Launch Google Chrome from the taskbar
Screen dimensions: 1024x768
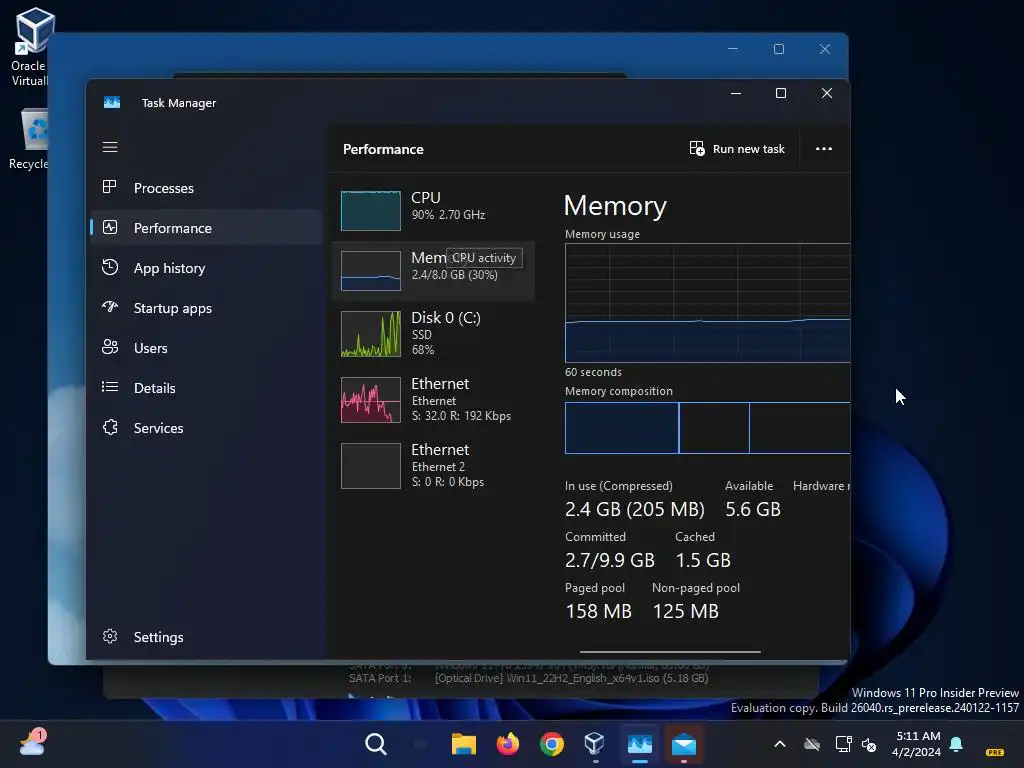pyautogui.click(x=552, y=744)
